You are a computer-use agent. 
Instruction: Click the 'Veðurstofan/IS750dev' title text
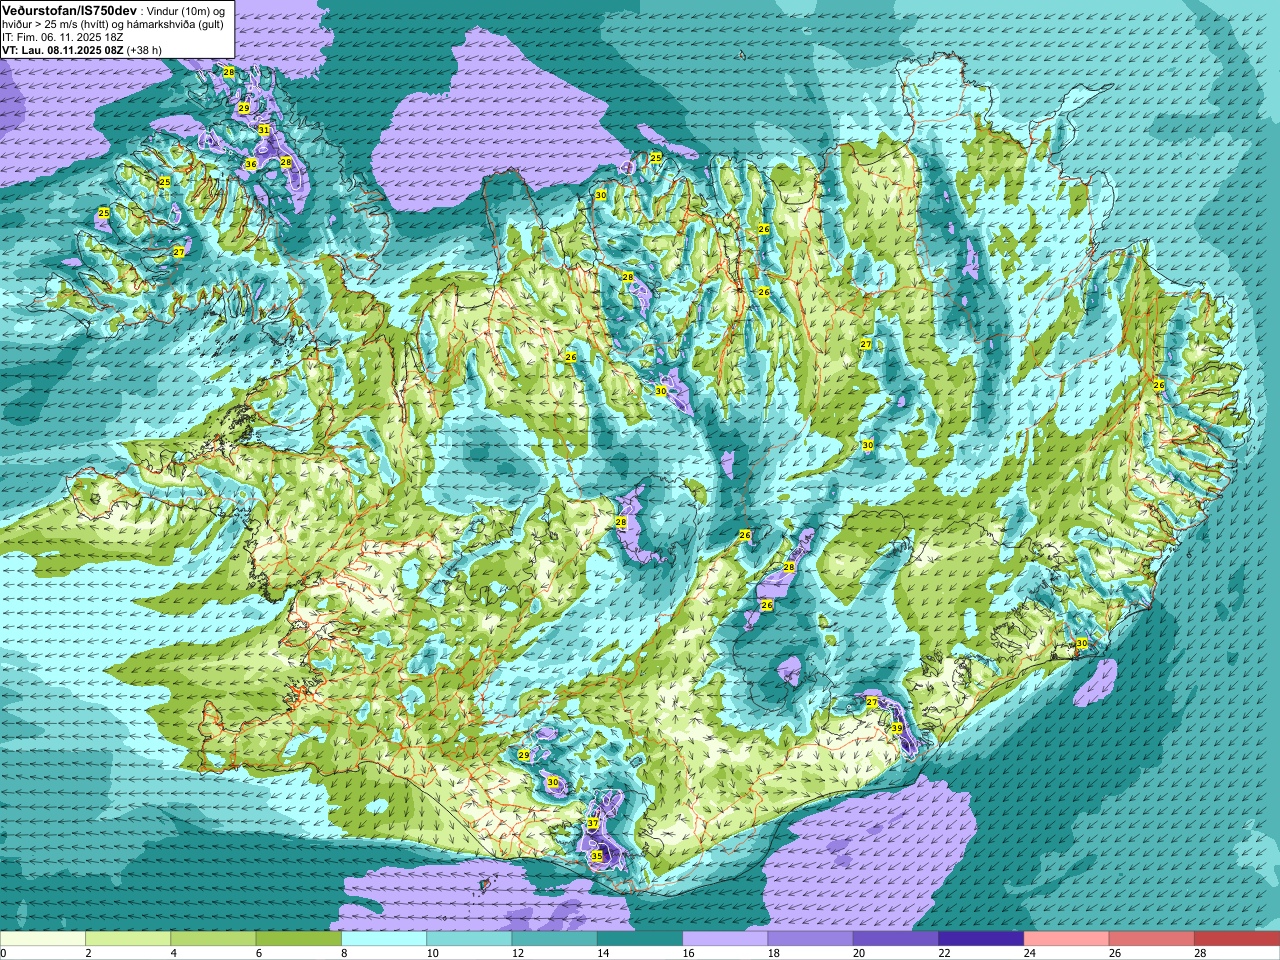coord(69,10)
